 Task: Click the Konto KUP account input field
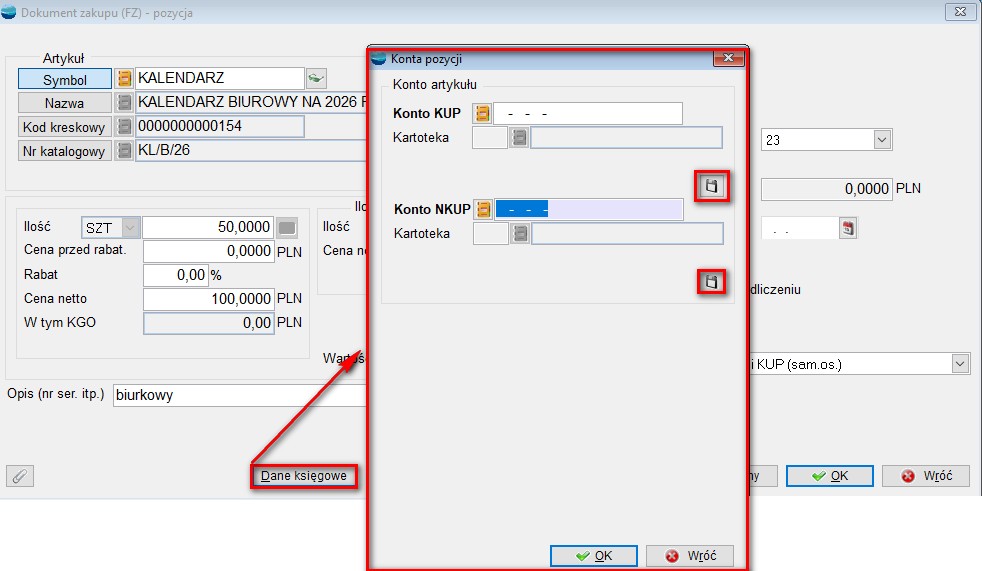tap(588, 113)
